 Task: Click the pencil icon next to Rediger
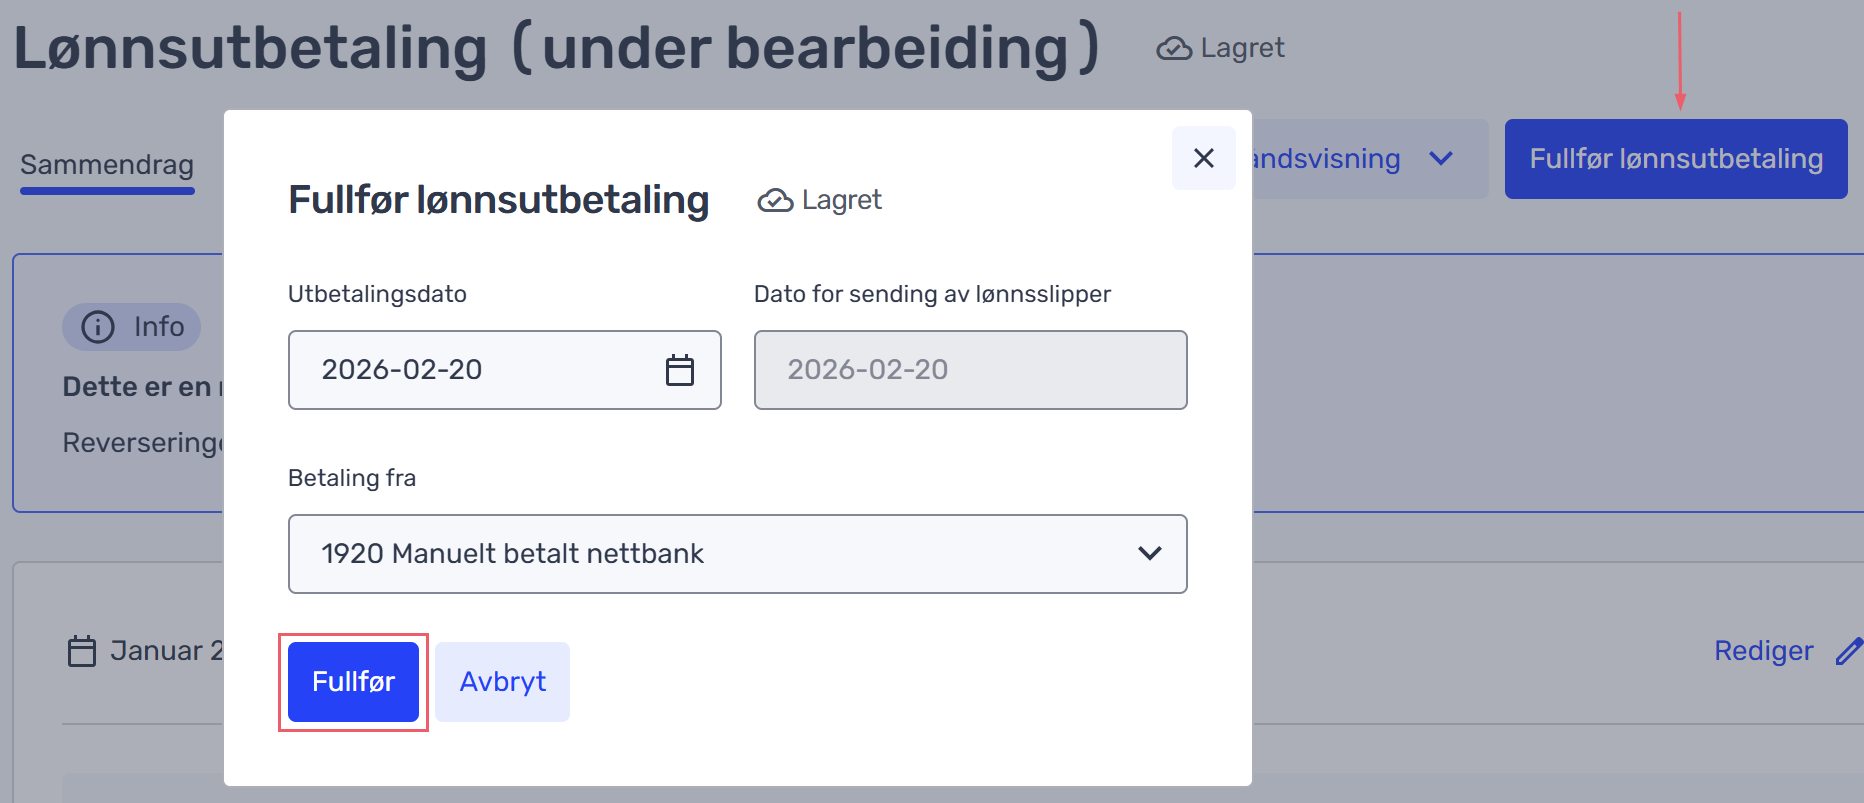coord(1849,651)
